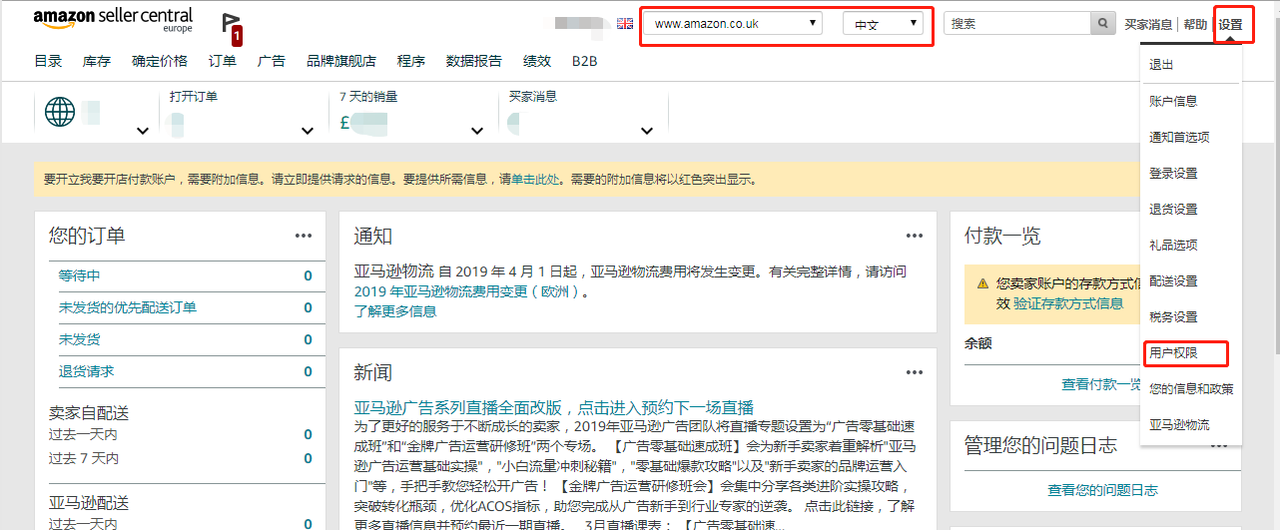Open the B2B menu
This screenshot has width=1280, height=530.
tap(585, 61)
